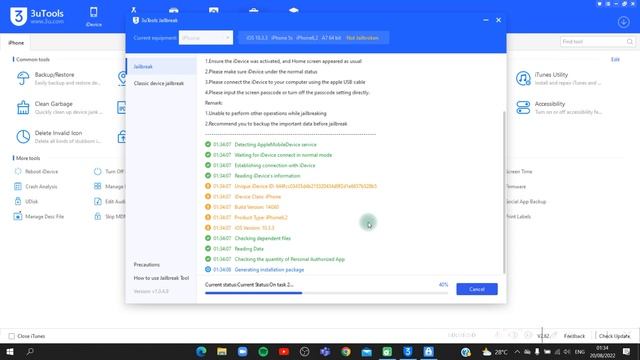Cancel the jailbreak process

click(477, 289)
